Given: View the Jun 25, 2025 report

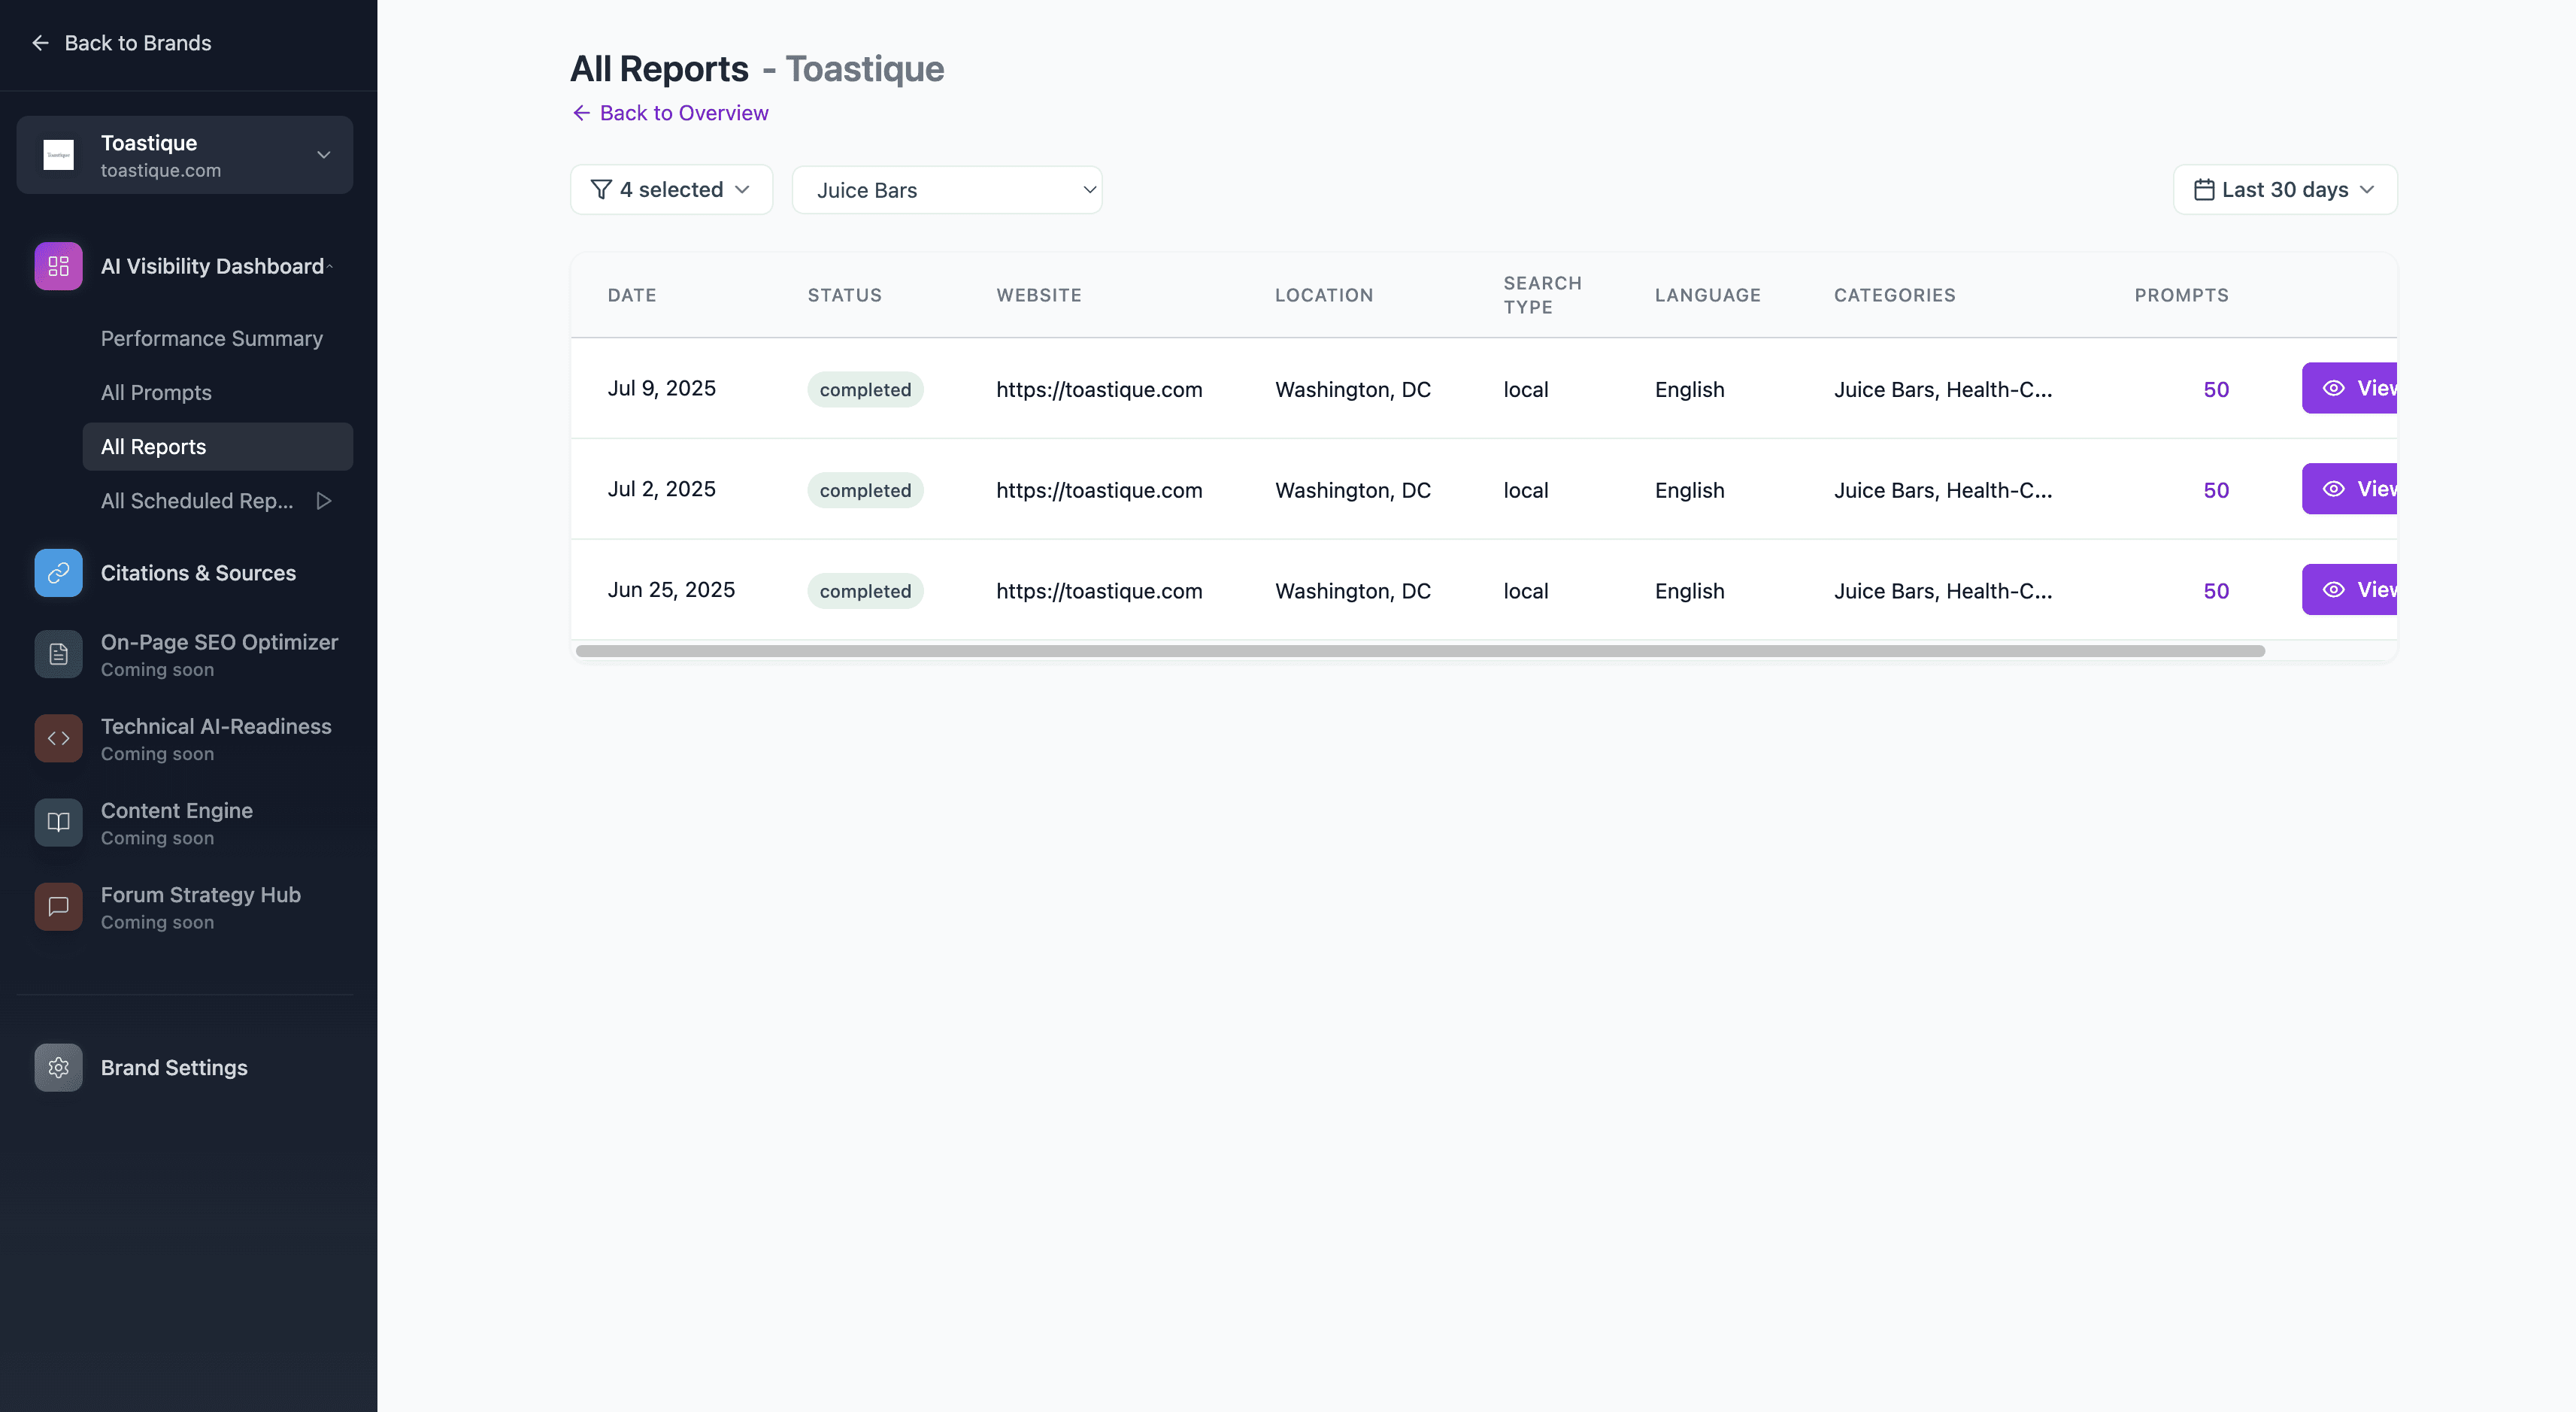Looking at the screenshot, I should 2350,590.
